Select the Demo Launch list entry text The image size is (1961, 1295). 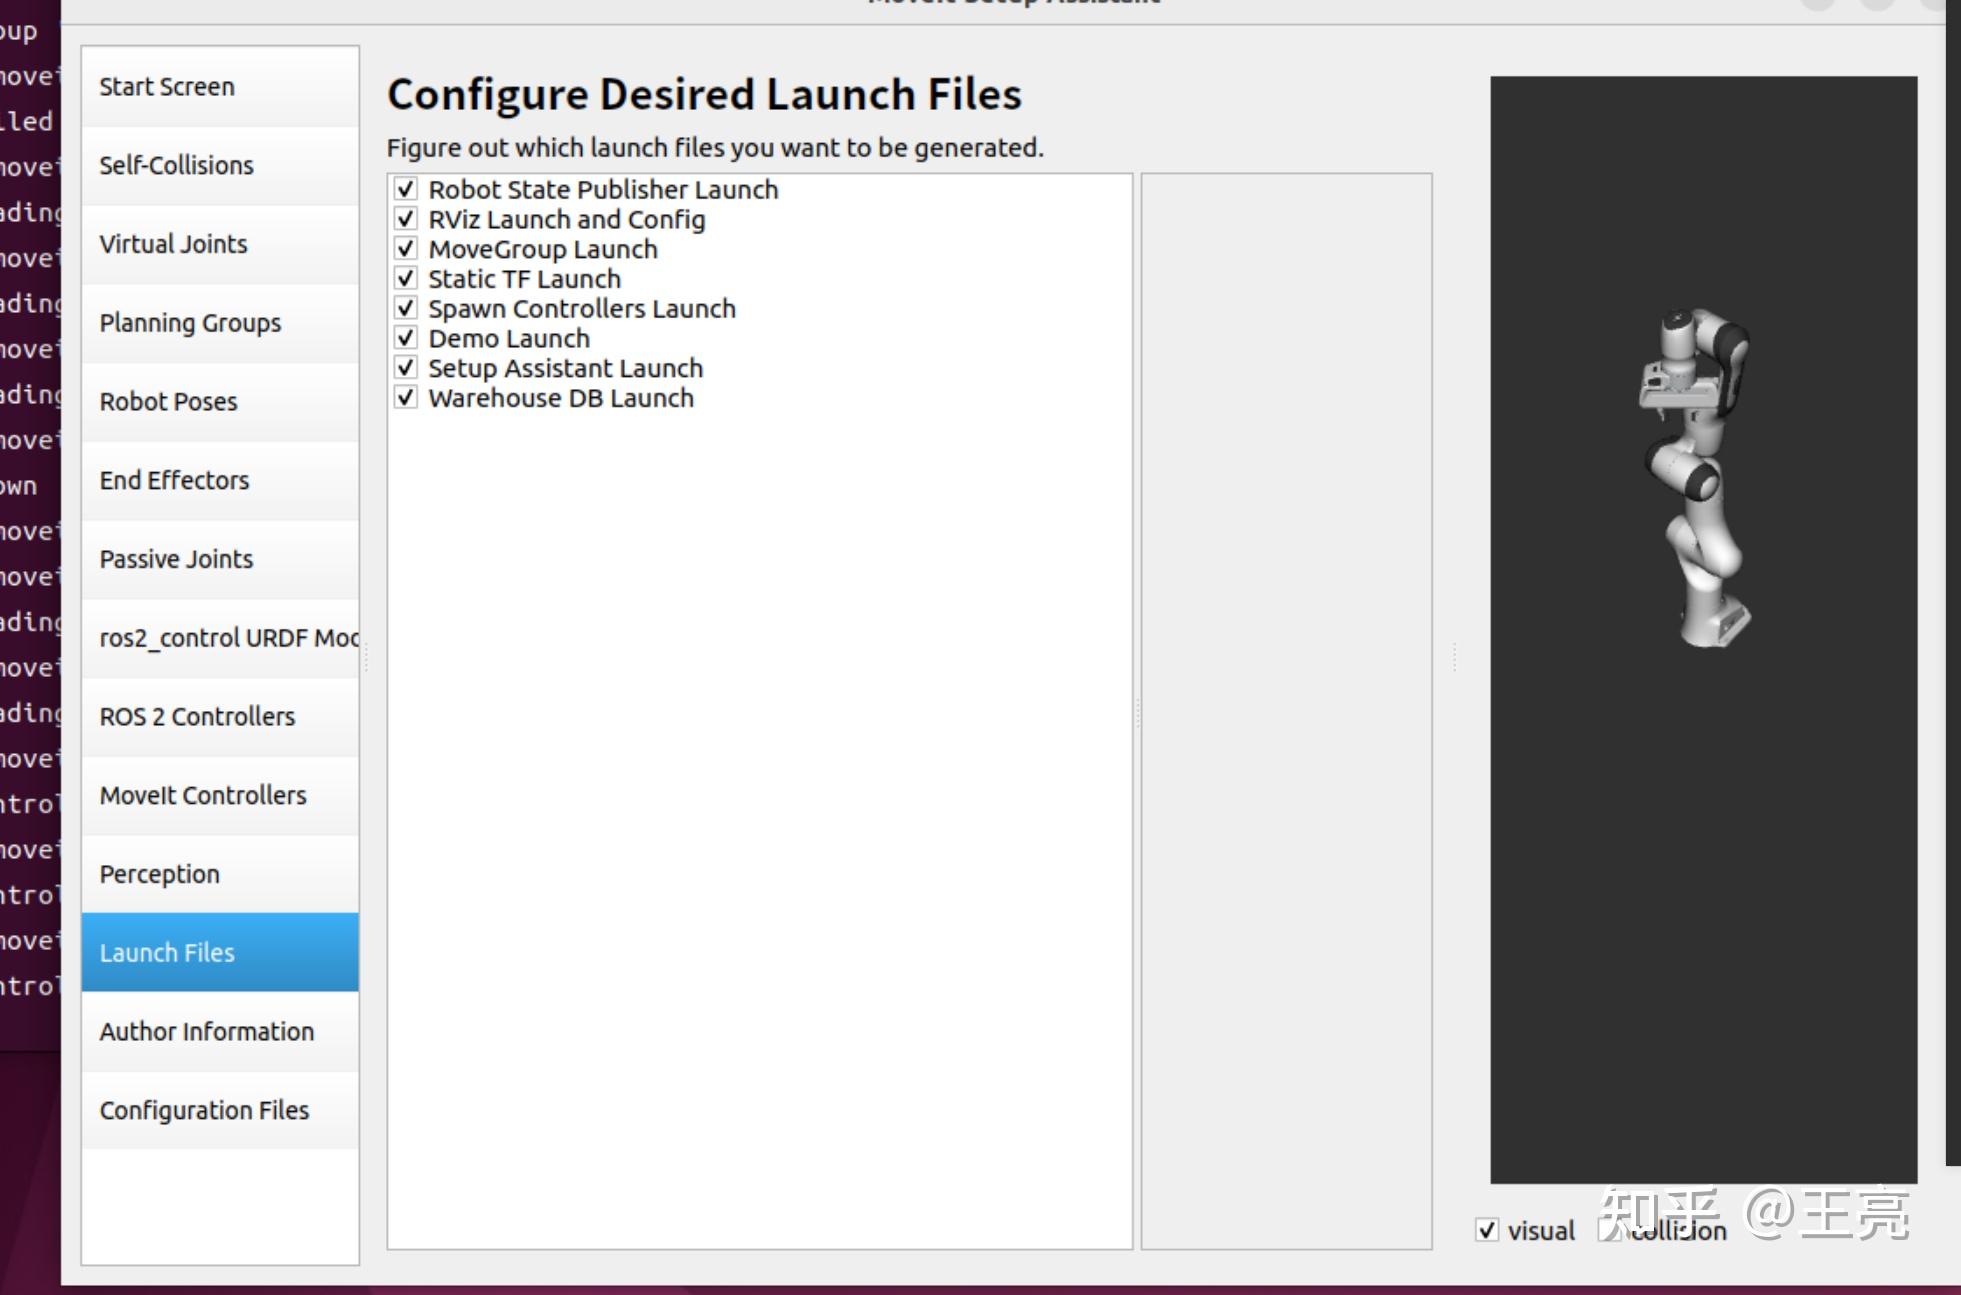tap(509, 339)
